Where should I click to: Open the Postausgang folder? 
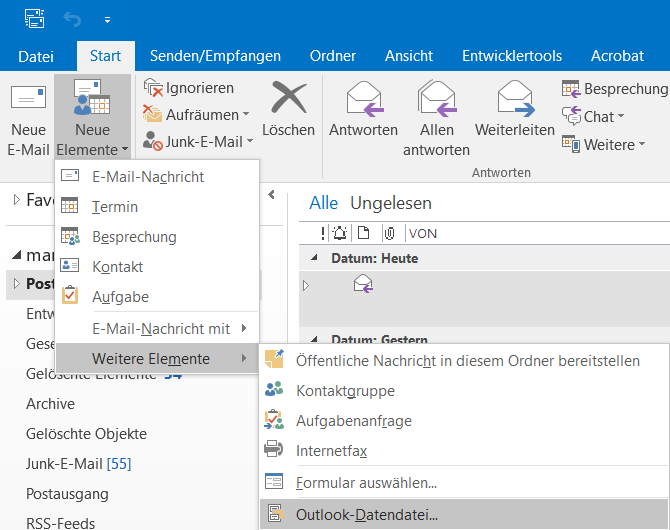pos(67,494)
